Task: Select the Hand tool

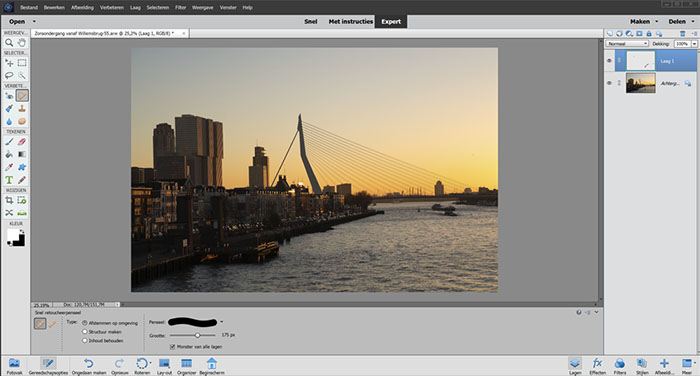Action: pyautogui.click(x=22, y=43)
